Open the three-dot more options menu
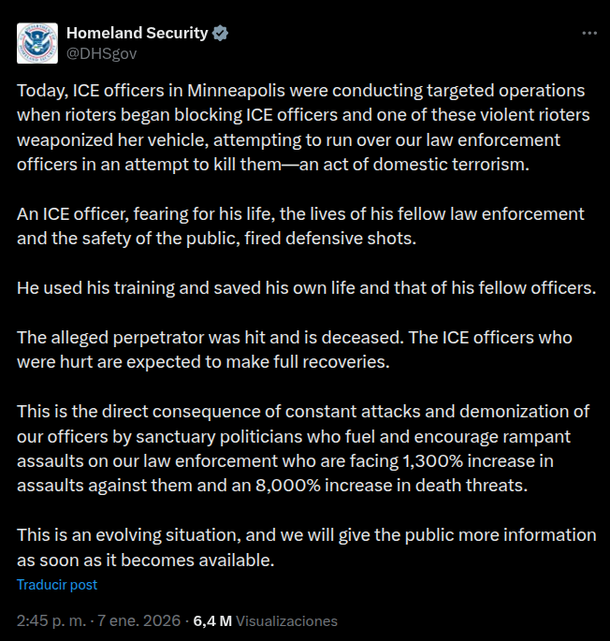Screen dimensions: 610x641 (590, 33)
